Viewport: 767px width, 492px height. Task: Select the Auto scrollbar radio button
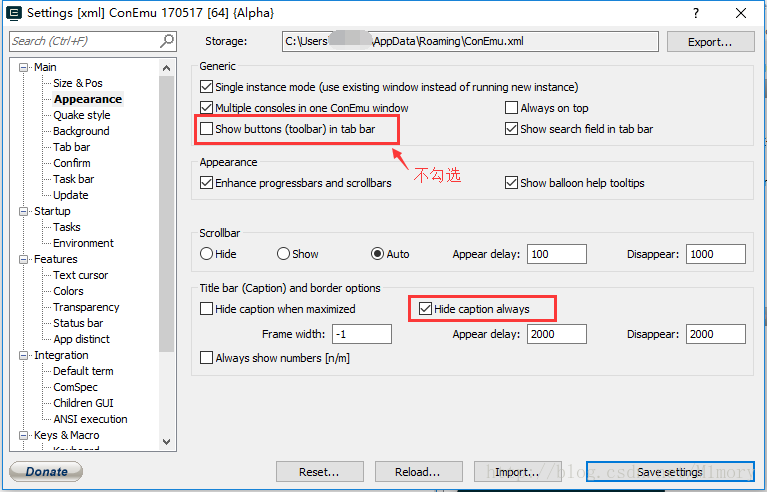point(377,254)
